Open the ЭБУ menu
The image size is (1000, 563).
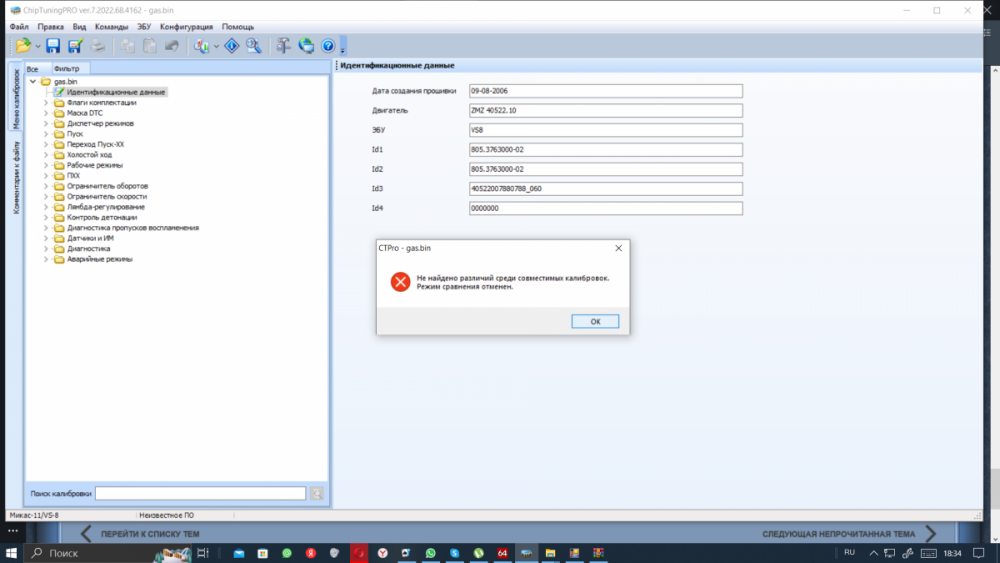[x=144, y=27]
